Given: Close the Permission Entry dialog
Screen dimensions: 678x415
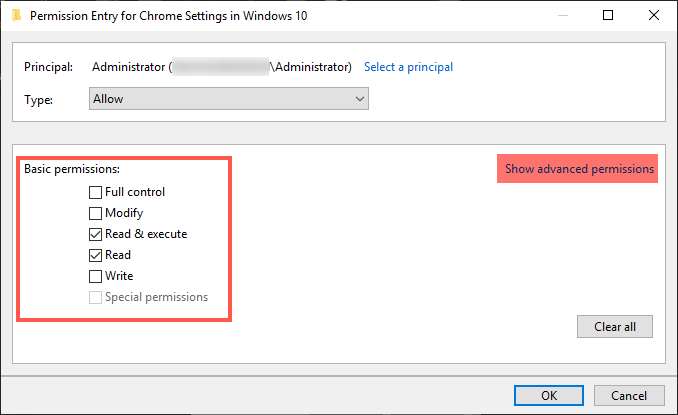Looking at the screenshot, I should 654,15.
